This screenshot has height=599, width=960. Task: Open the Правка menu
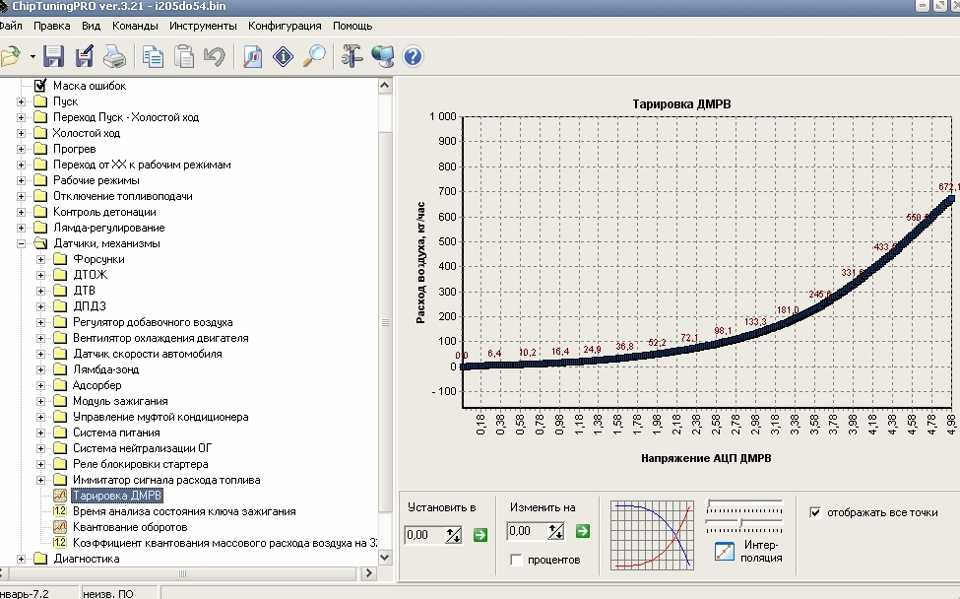coord(51,26)
